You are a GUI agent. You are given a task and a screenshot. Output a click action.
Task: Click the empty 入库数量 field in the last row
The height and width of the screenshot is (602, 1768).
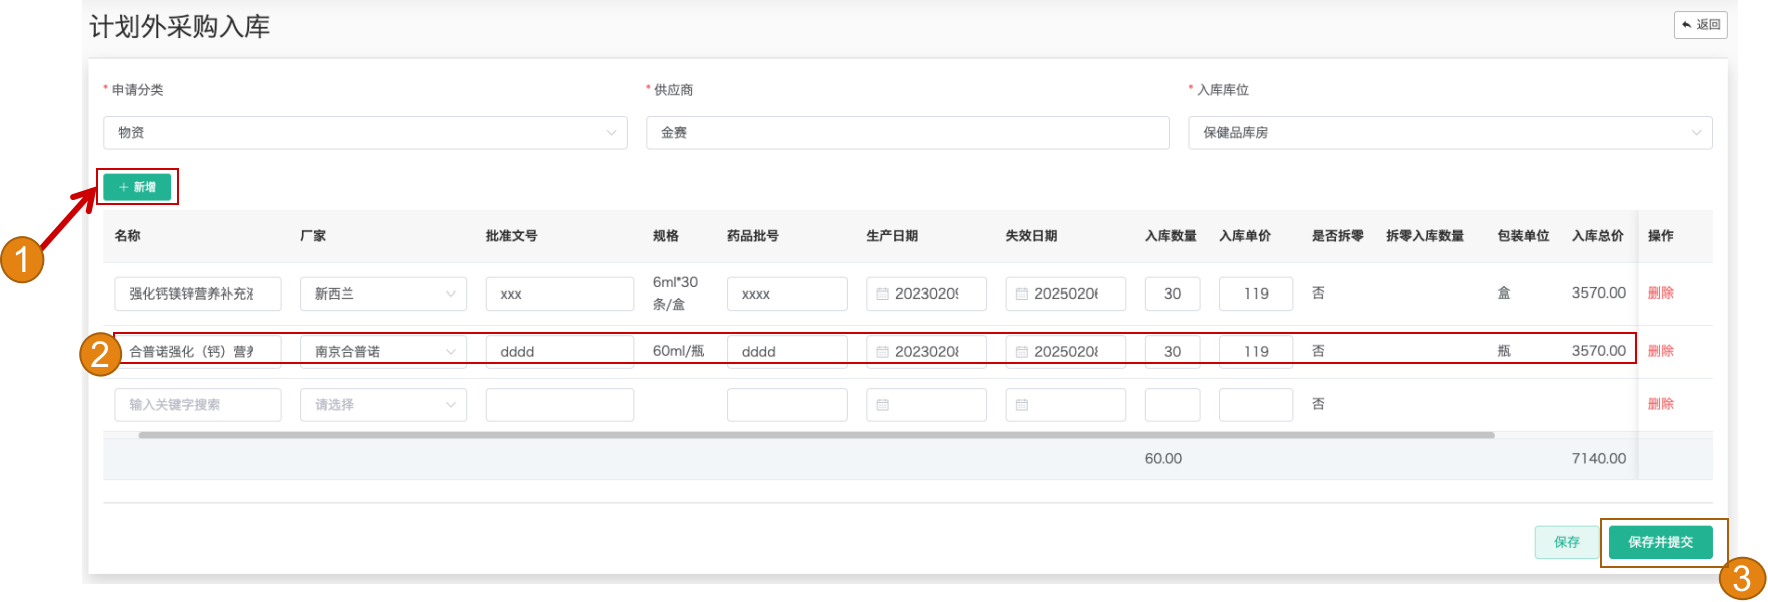coord(1172,405)
